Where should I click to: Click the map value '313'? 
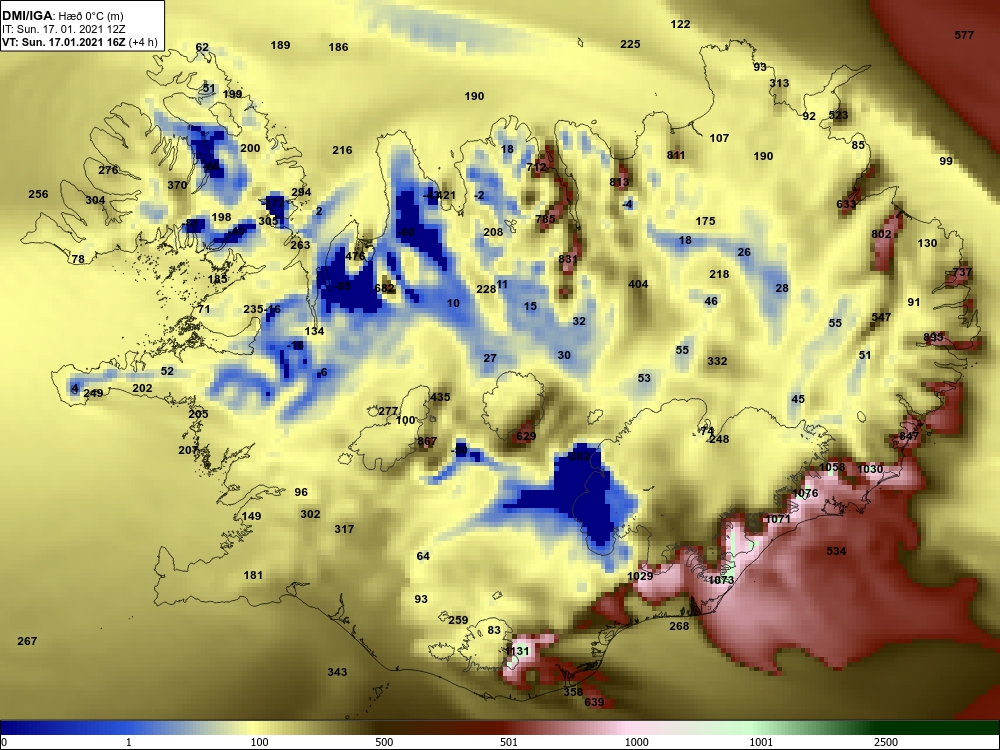coord(779,84)
